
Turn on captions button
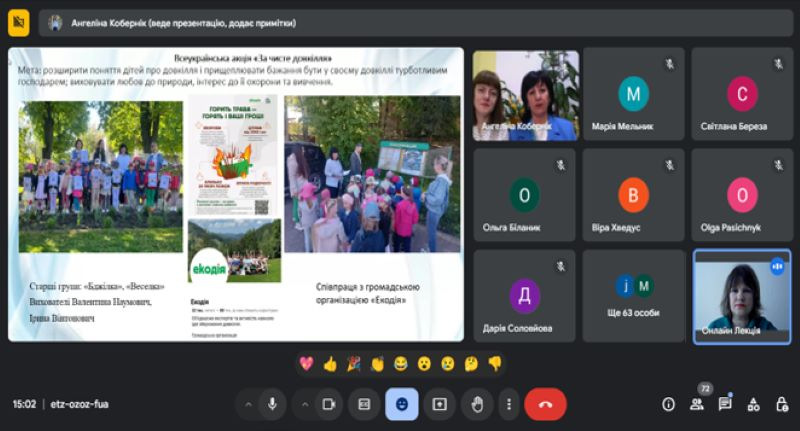(364, 404)
